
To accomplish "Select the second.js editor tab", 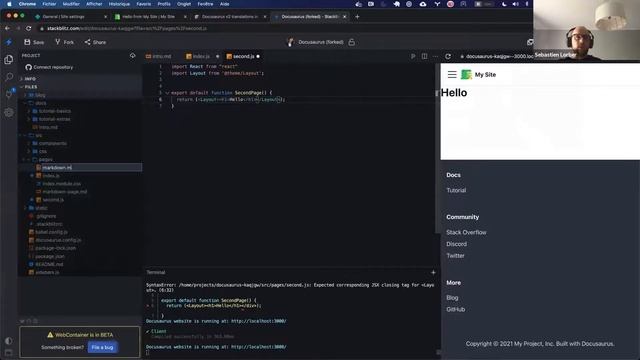I will pos(243,56).
